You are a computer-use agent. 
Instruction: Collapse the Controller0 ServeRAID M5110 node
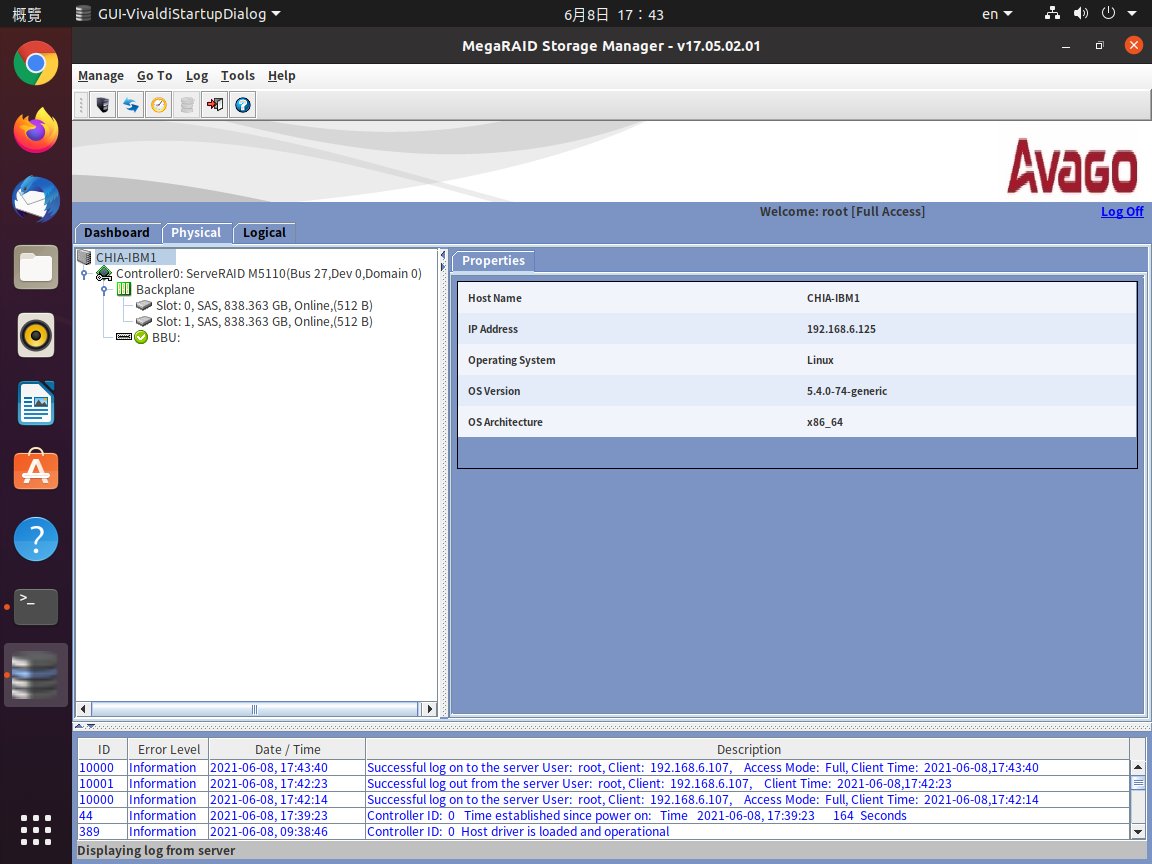pyautogui.click(x=85, y=274)
